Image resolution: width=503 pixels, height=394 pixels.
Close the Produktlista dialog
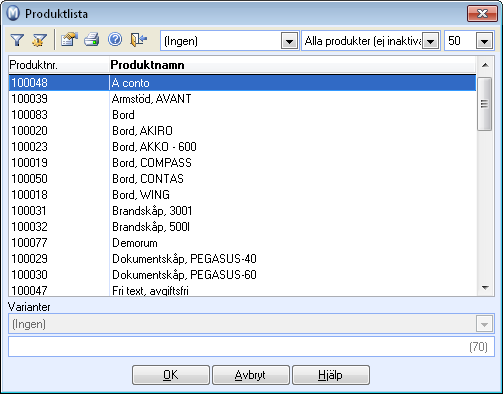pyautogui.click(x=482, y=14)
